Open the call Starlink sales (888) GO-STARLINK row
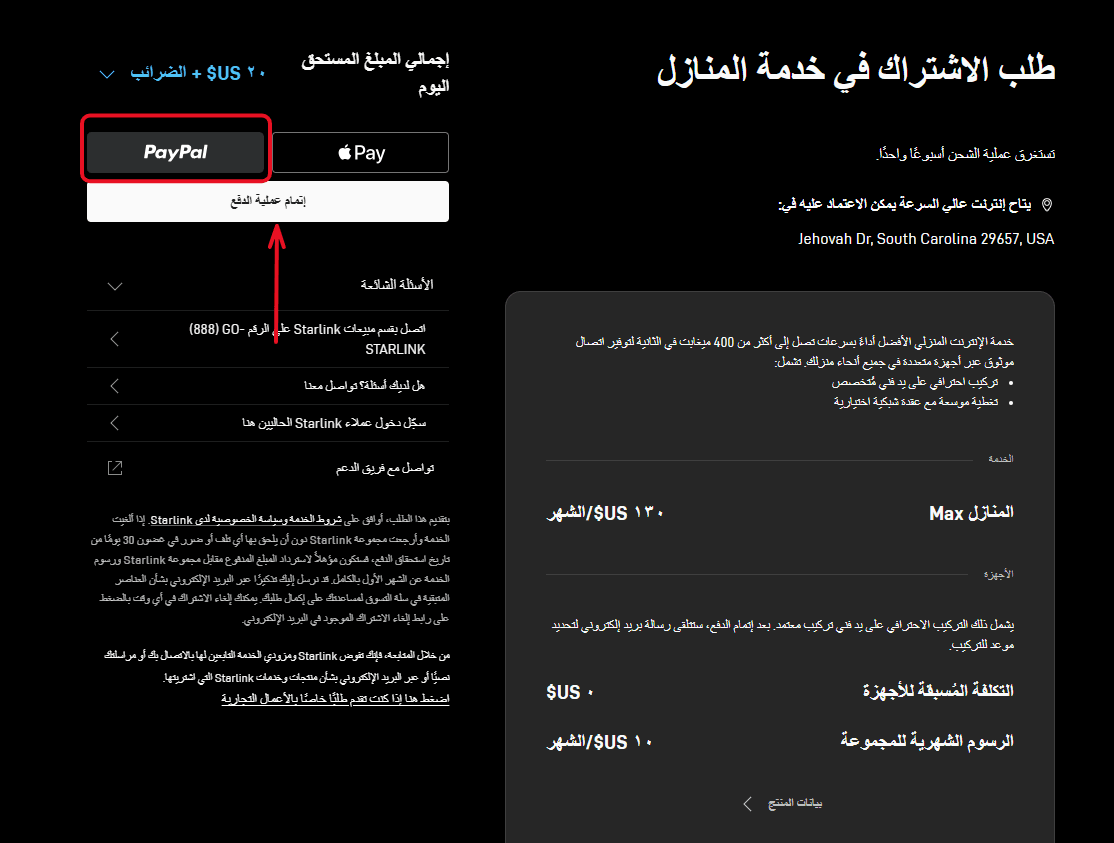This screenshot has height=843, width=1114. (268, 339)
